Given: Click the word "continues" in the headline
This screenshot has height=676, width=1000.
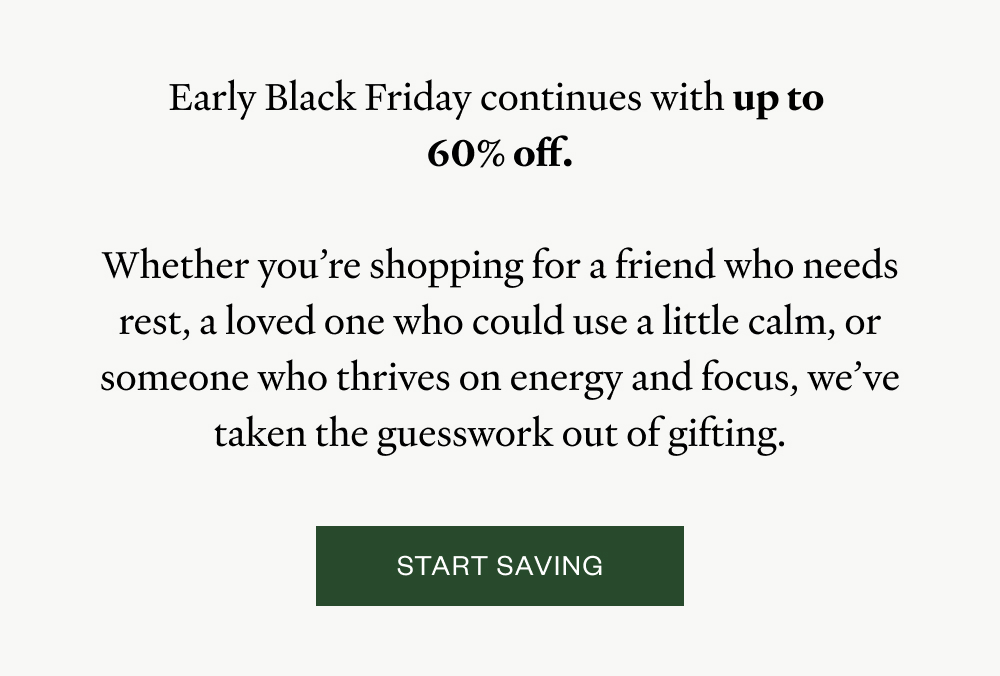Looking at the screenshot, I should point(560,98).
